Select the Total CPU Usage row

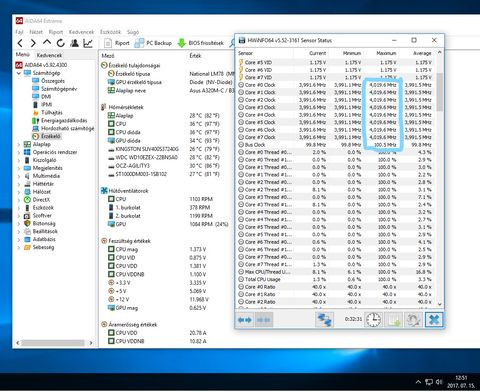coord(335,279)
